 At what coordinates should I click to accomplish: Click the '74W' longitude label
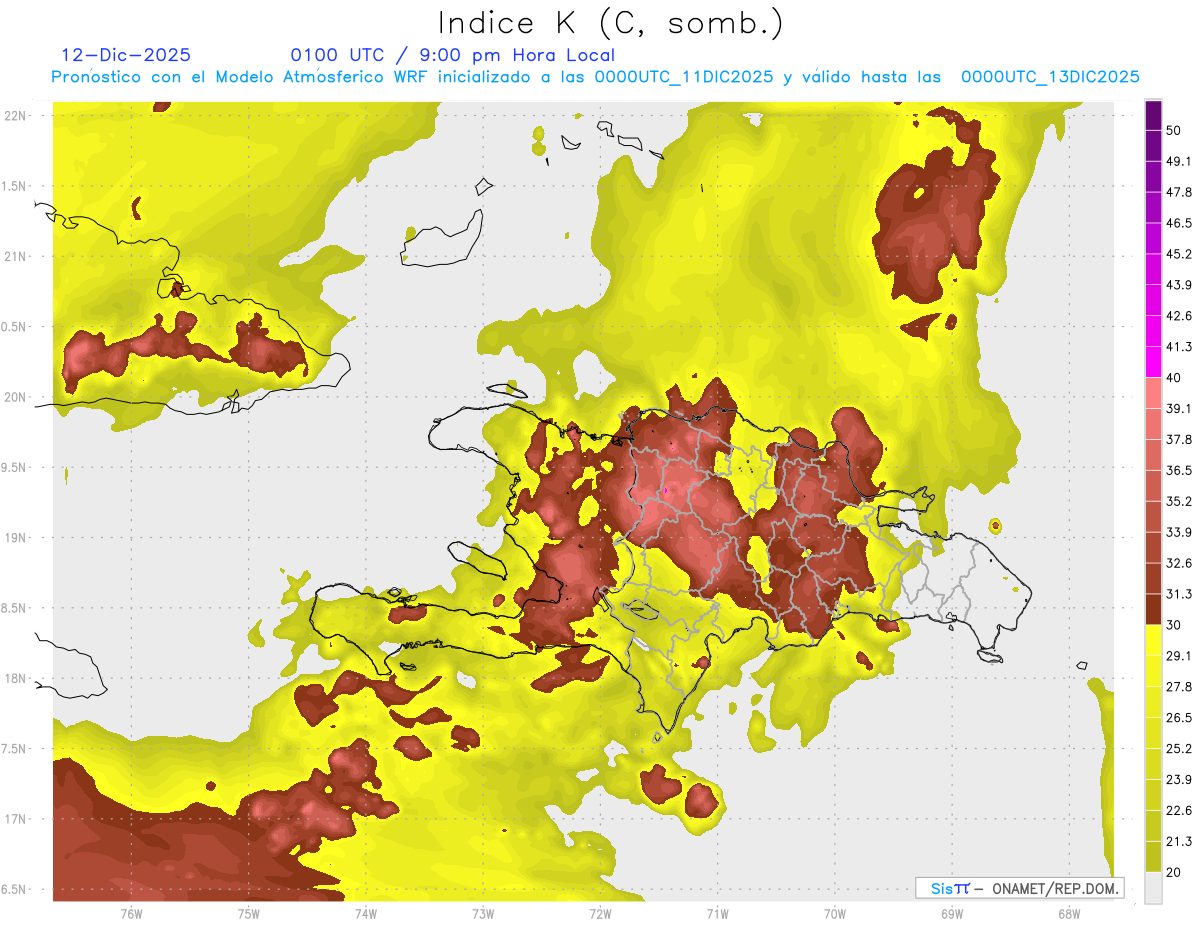[366, 914]
